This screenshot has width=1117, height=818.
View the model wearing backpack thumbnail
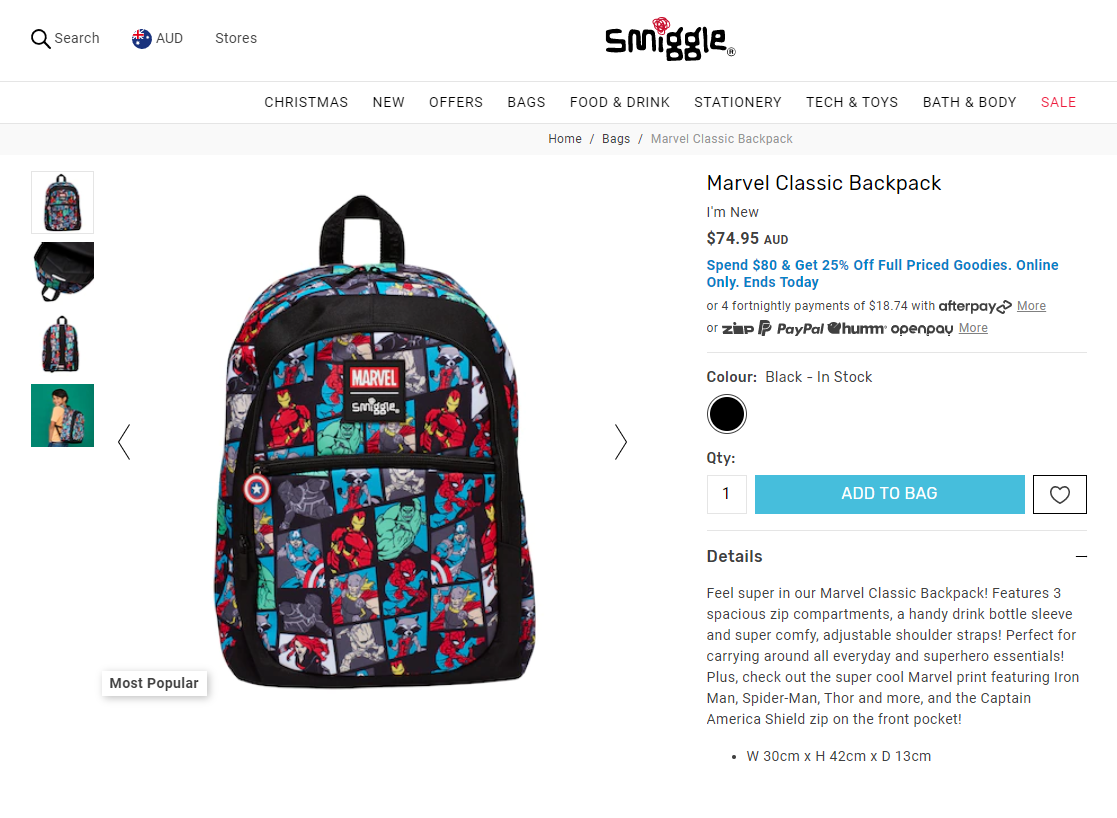click(x=63, y=415)
